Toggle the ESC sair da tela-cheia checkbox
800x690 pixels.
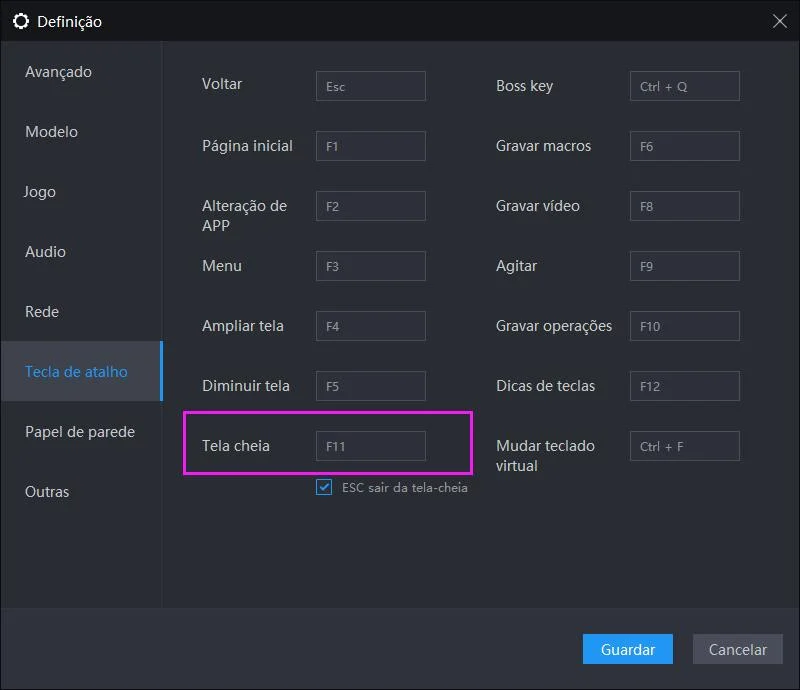[324, 487]
